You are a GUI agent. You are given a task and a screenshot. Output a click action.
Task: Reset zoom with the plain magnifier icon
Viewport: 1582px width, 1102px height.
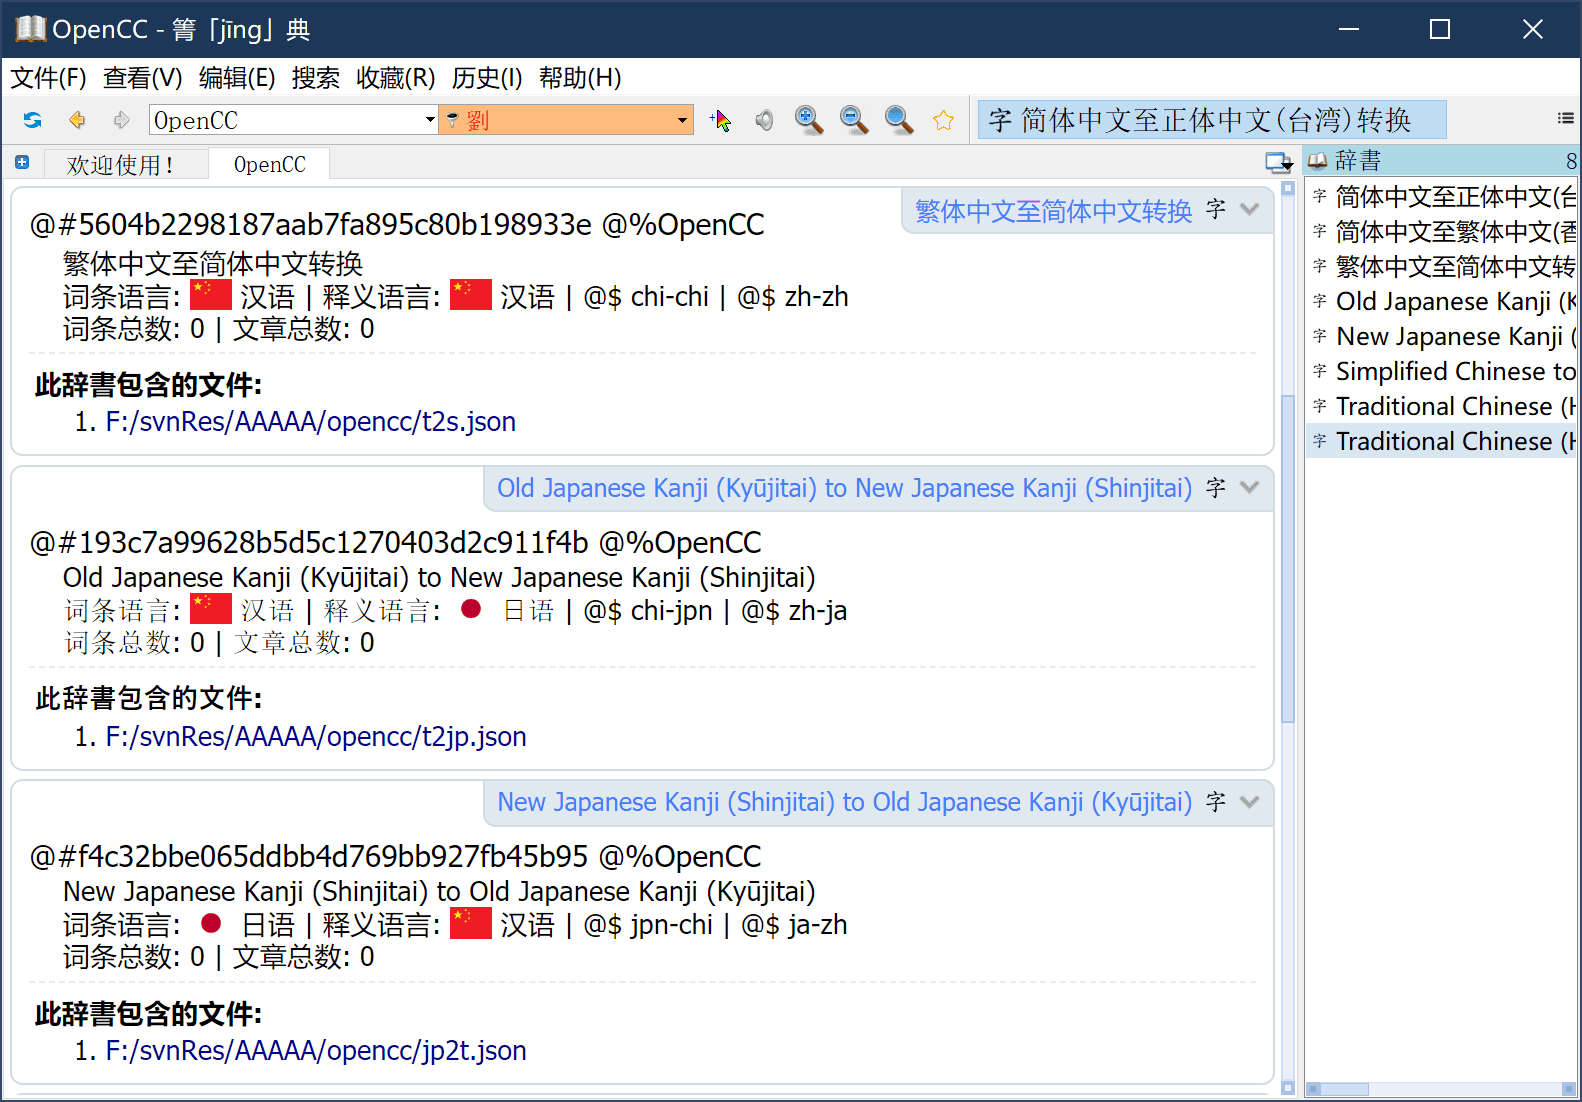[x=898, y=120]
